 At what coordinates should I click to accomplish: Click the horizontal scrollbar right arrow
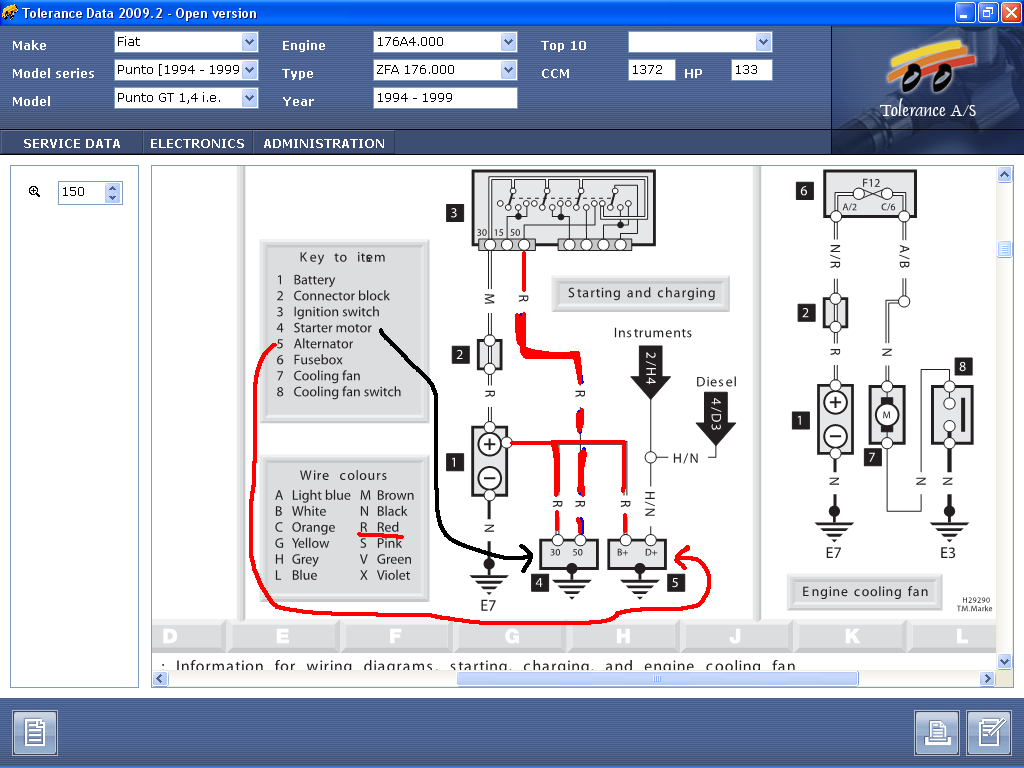pyautogui.click(x=987, y=679)
